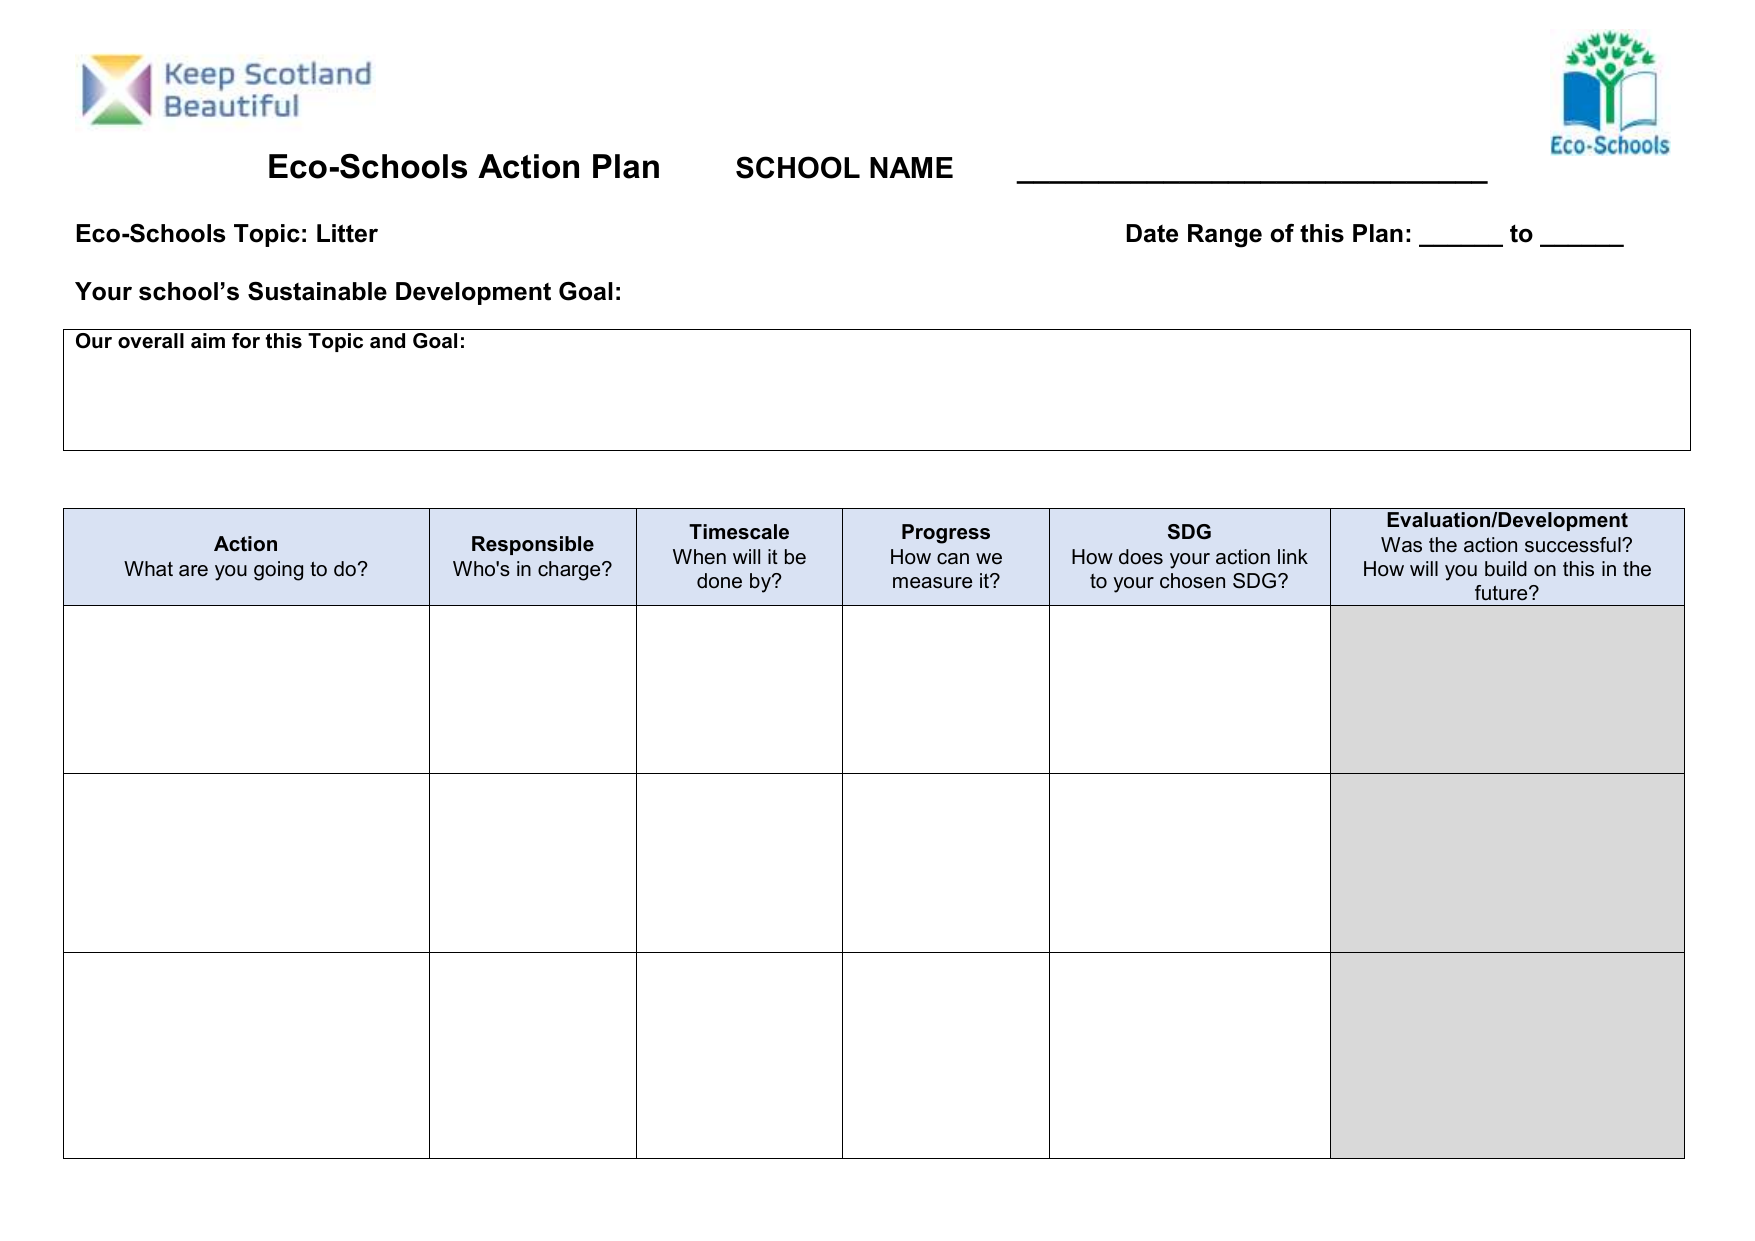This screenshot has height=1241, width=1755.
Task: Select the Evaluation/Development column header
Action: (x=1507, y=557)
